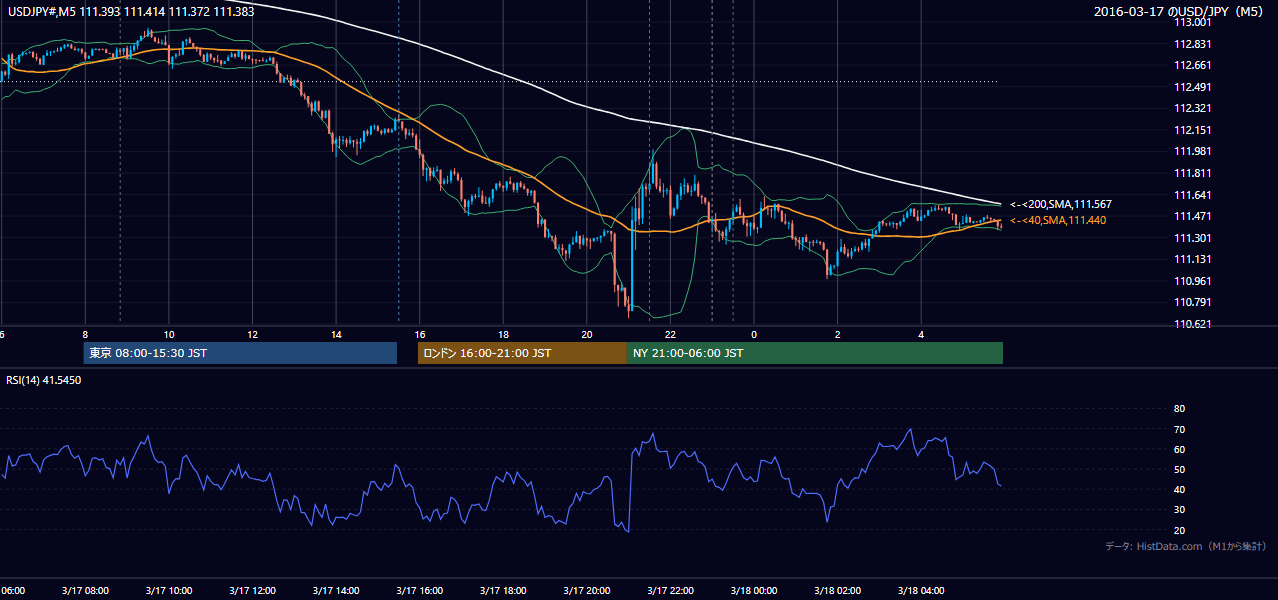The image size is (1278, 600).
Task: Click the RSI level 60 label
Action: 1179,449
